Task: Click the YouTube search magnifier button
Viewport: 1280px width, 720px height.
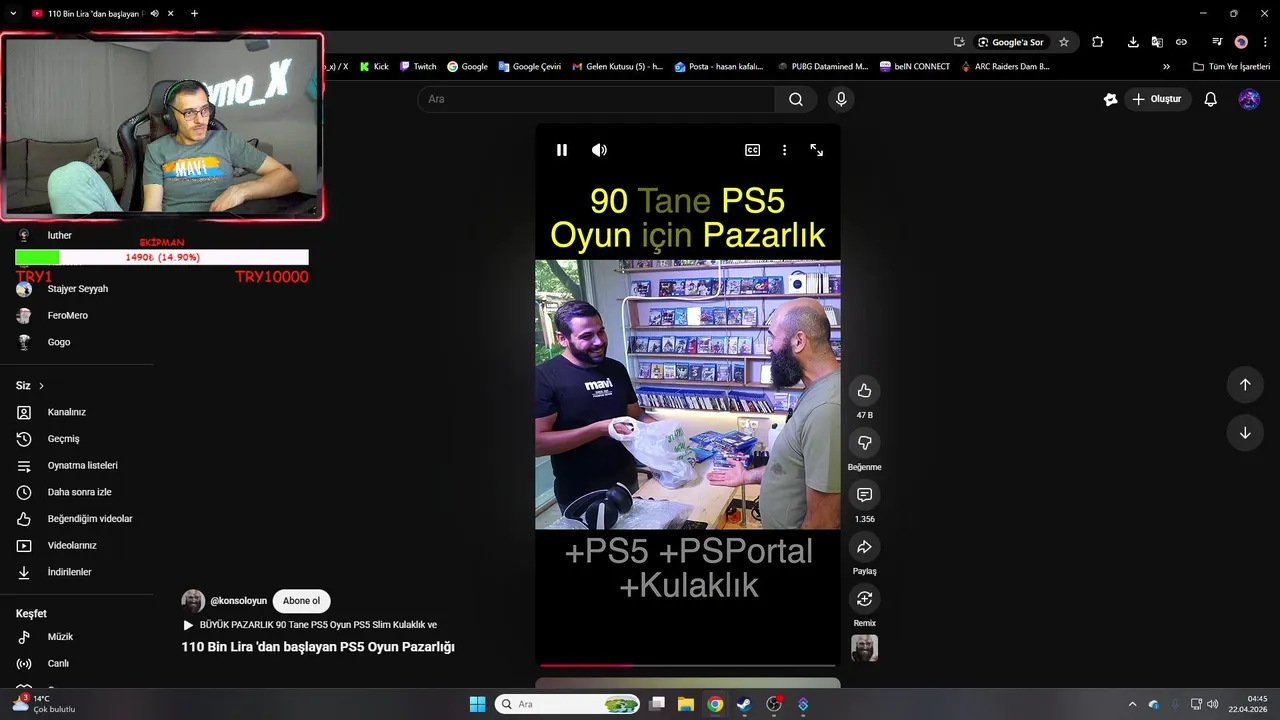Action: [x=796, y=99]
